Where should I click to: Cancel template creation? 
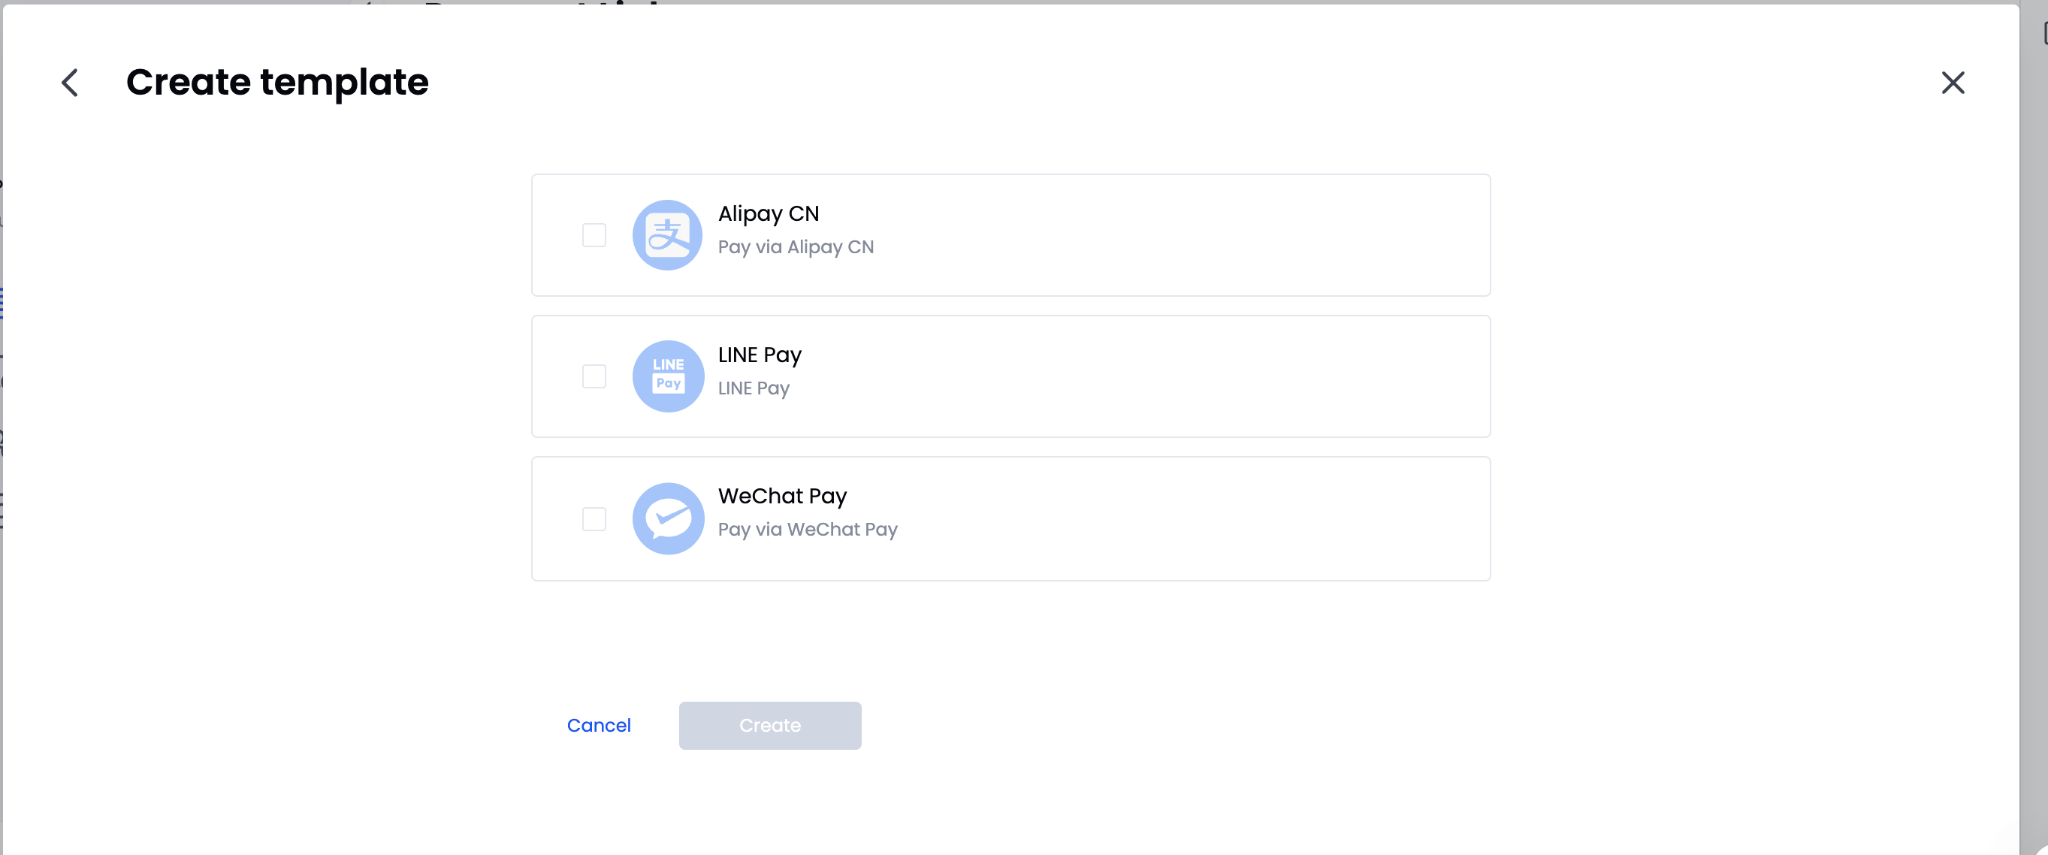pyautogui.click(x=599, y=725)
